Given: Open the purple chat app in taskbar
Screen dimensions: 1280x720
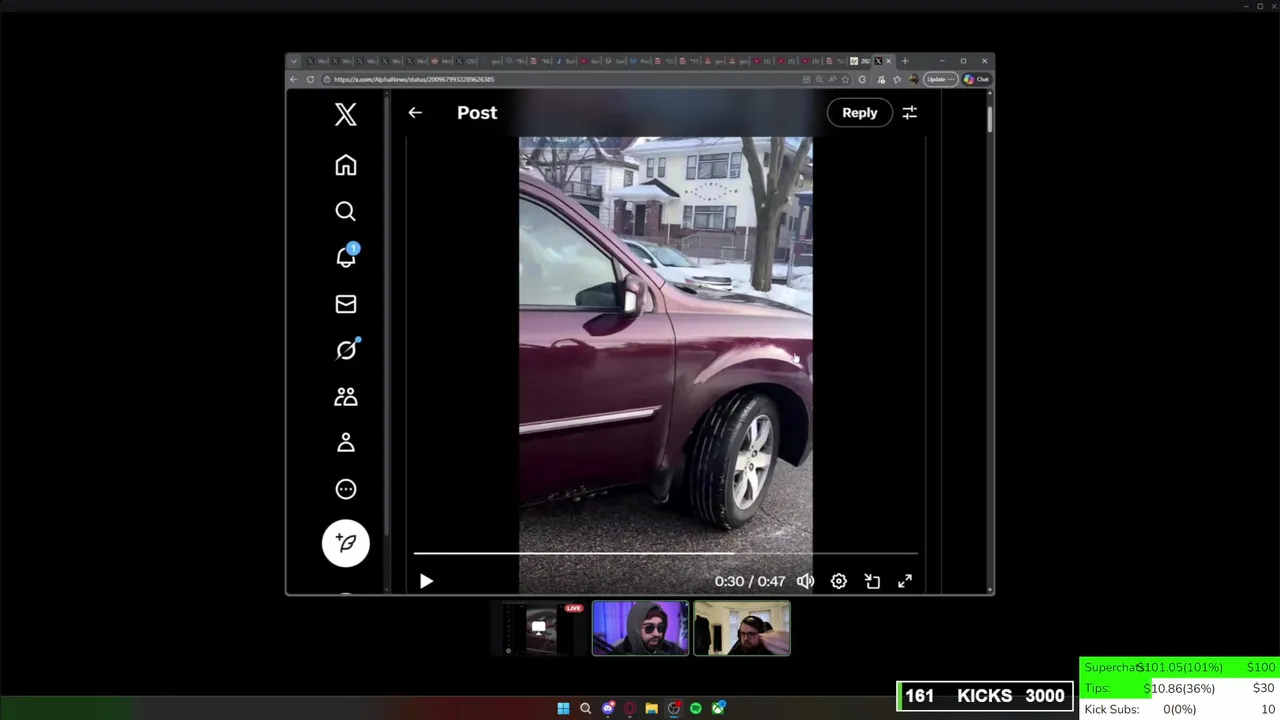Looking at the screenshot, I should (x=607, y=708).
